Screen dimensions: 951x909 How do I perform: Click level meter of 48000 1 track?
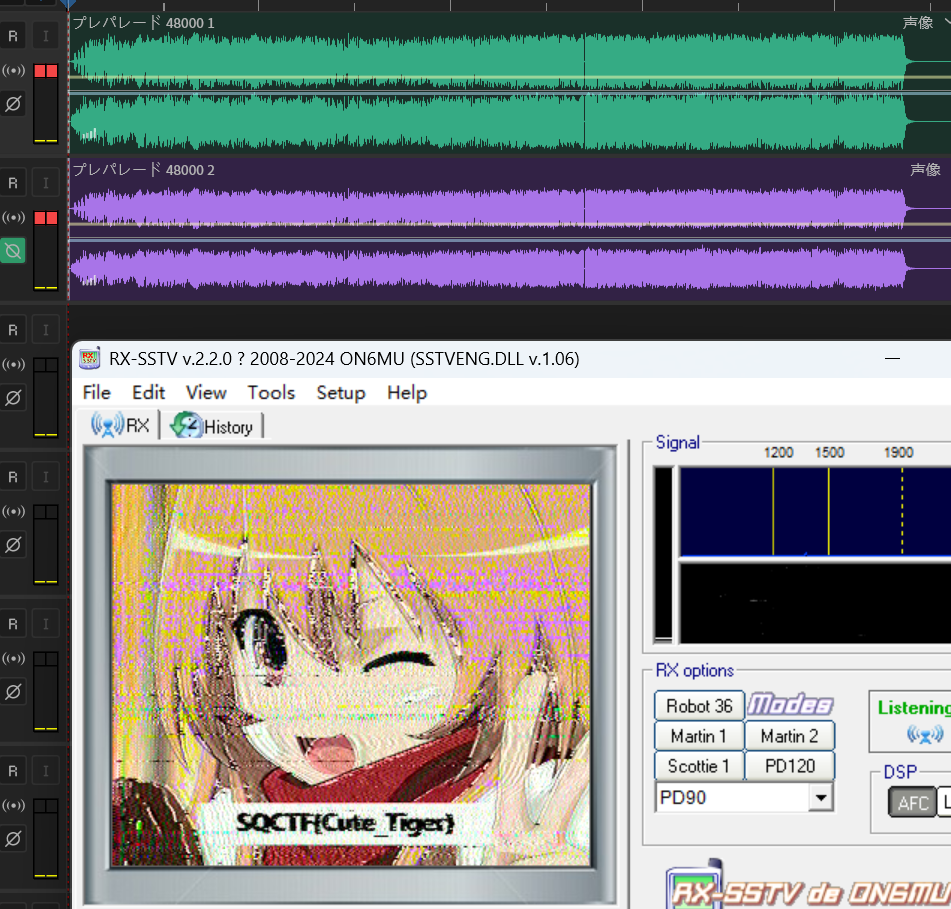(x=45, y=103)
